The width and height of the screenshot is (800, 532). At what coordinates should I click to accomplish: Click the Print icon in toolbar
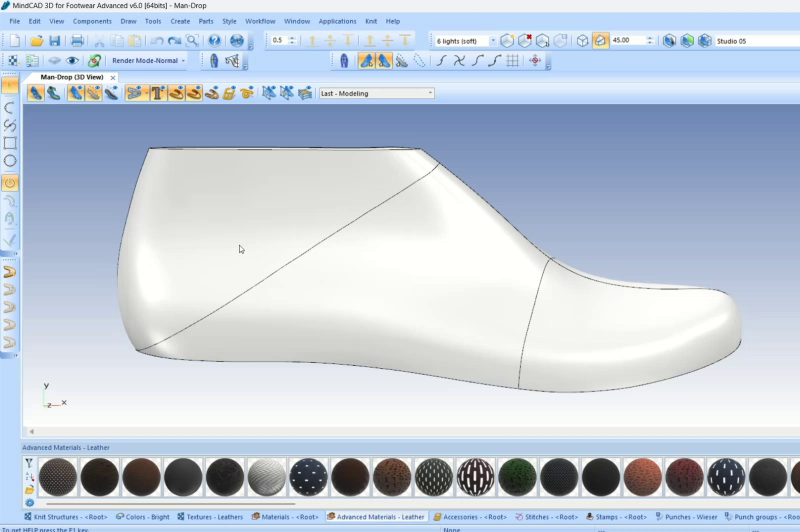pos(78,41)
